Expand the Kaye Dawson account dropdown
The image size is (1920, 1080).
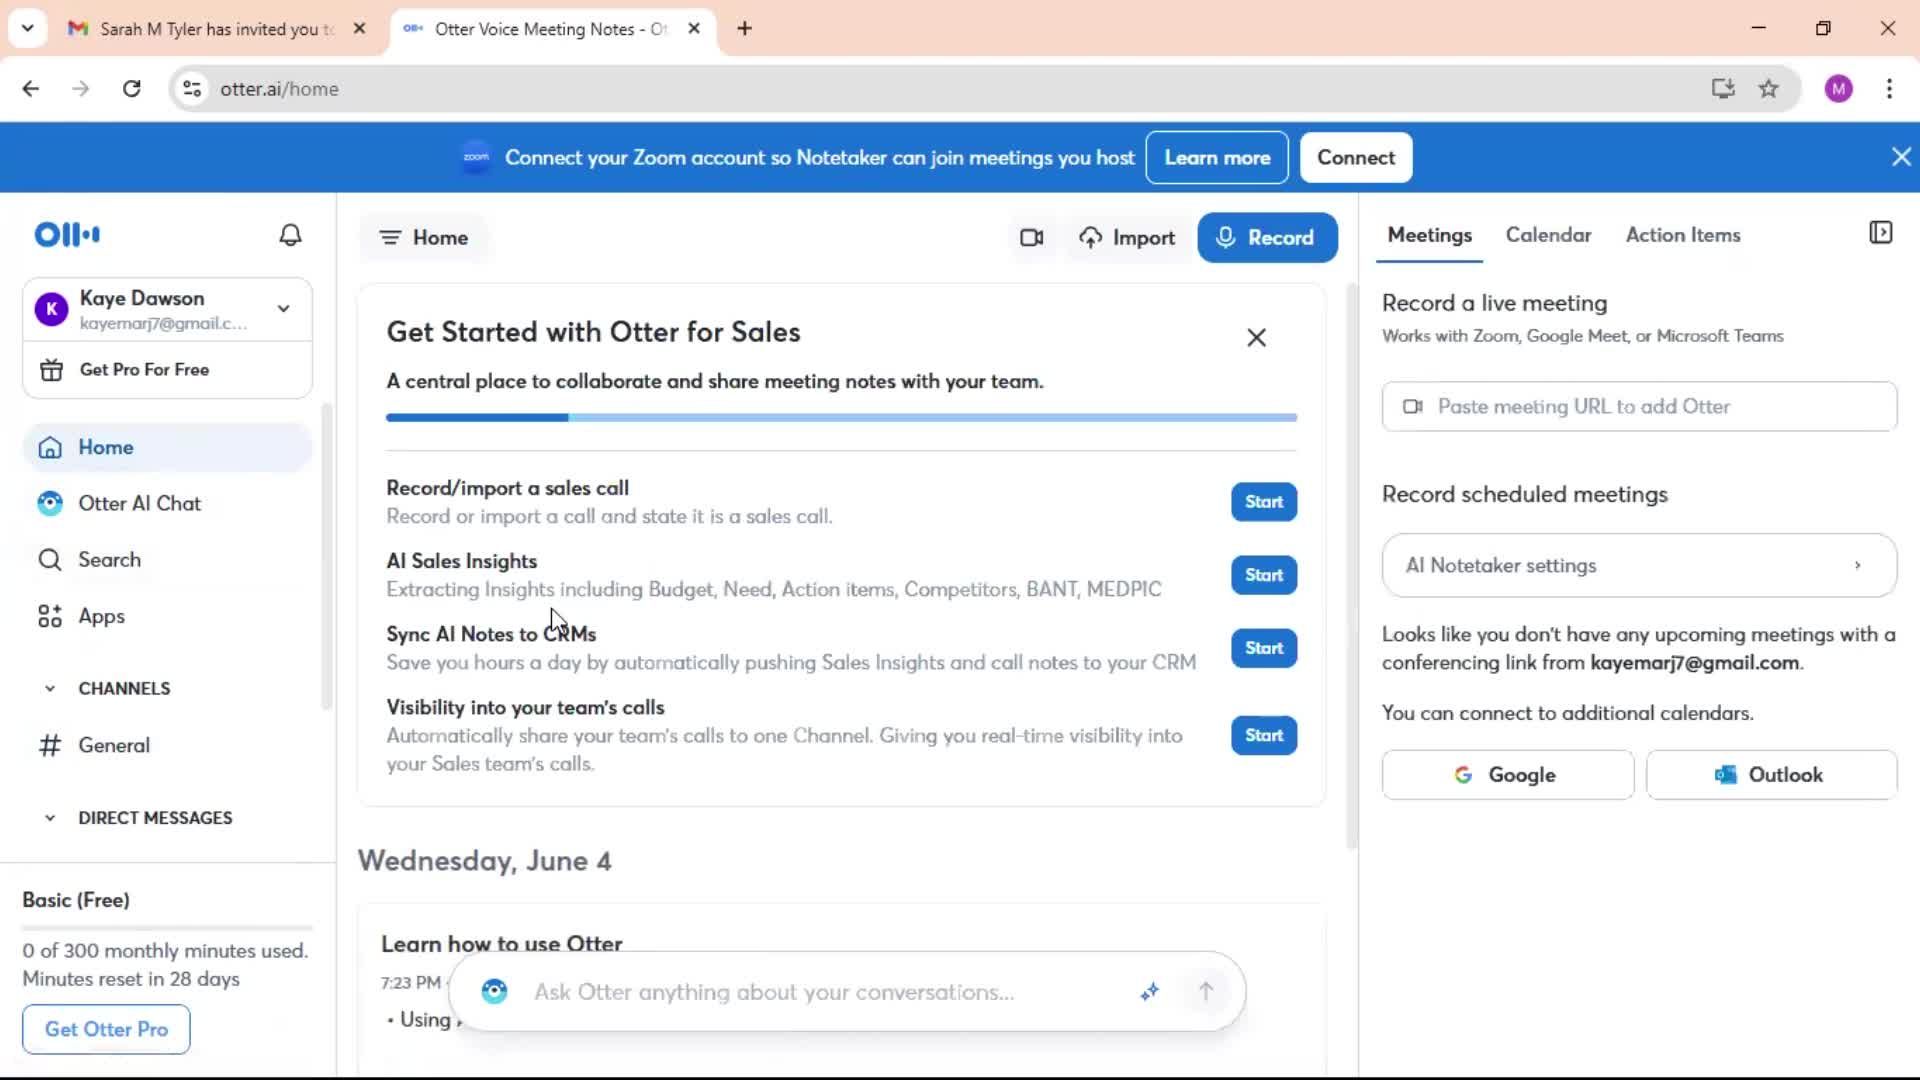(x=284, y=309)
